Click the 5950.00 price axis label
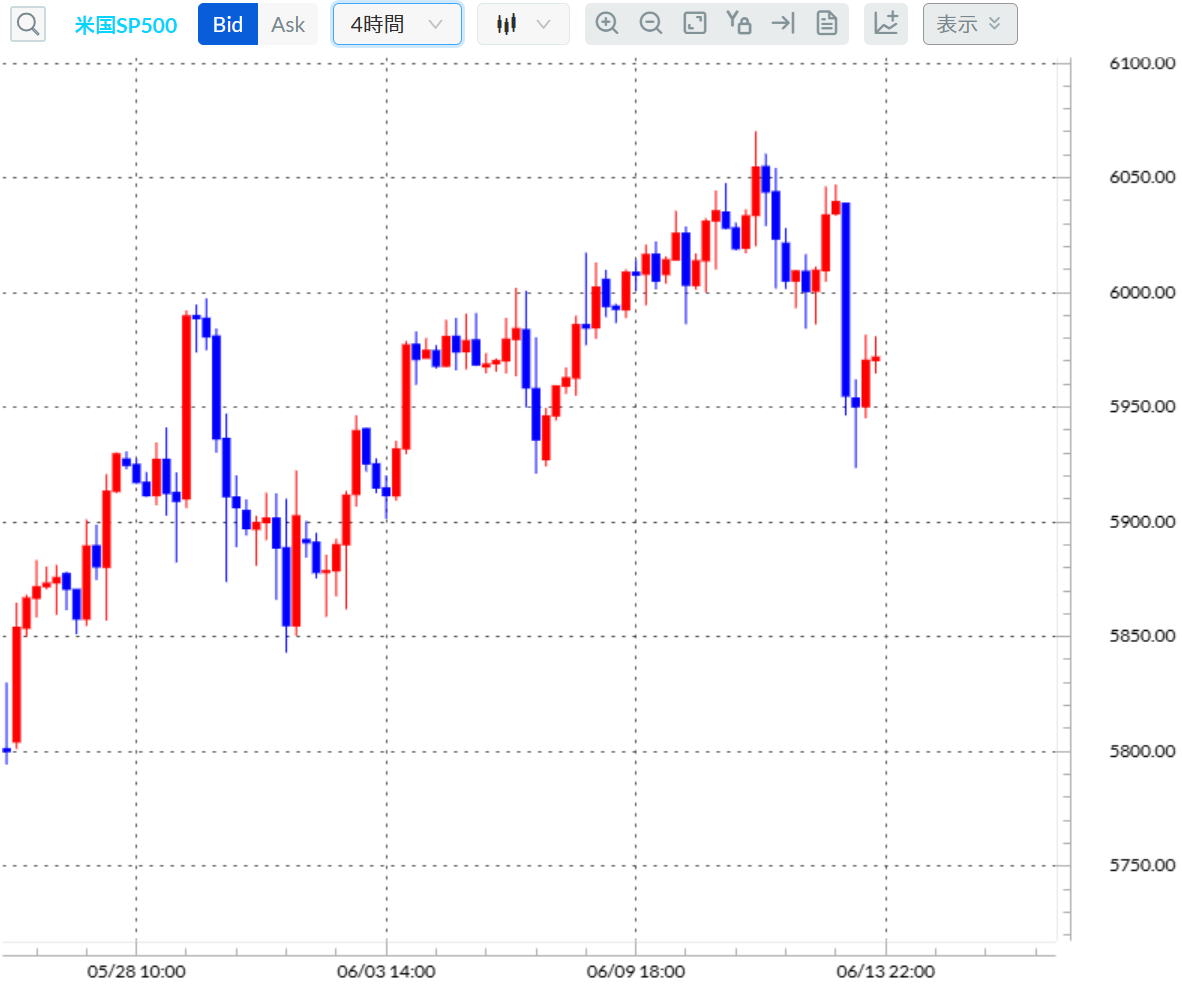Image resolution: width=1182 pixels, height=984 pixels. pos(1142,406)
